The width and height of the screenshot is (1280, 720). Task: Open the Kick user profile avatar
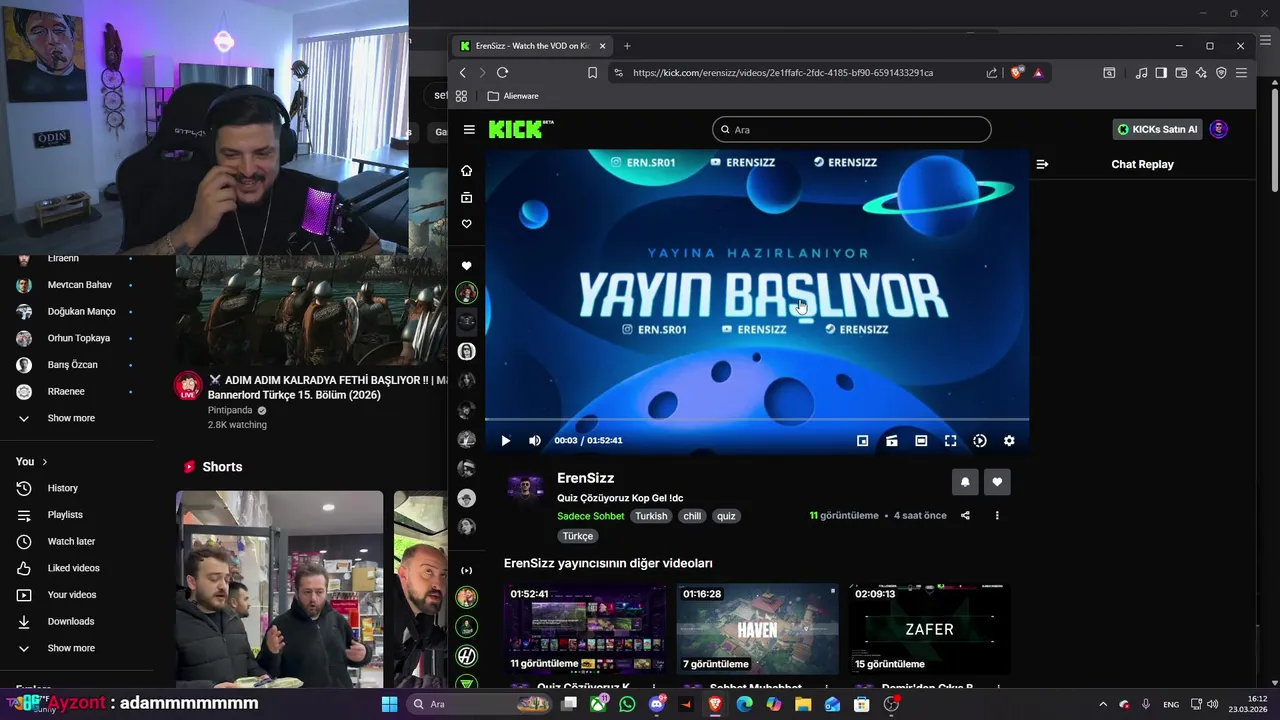tap(1218, 129)
